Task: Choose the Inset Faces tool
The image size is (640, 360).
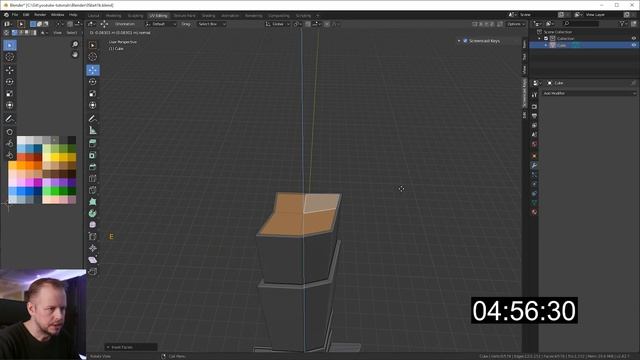Action: click(x=93, y=155)
